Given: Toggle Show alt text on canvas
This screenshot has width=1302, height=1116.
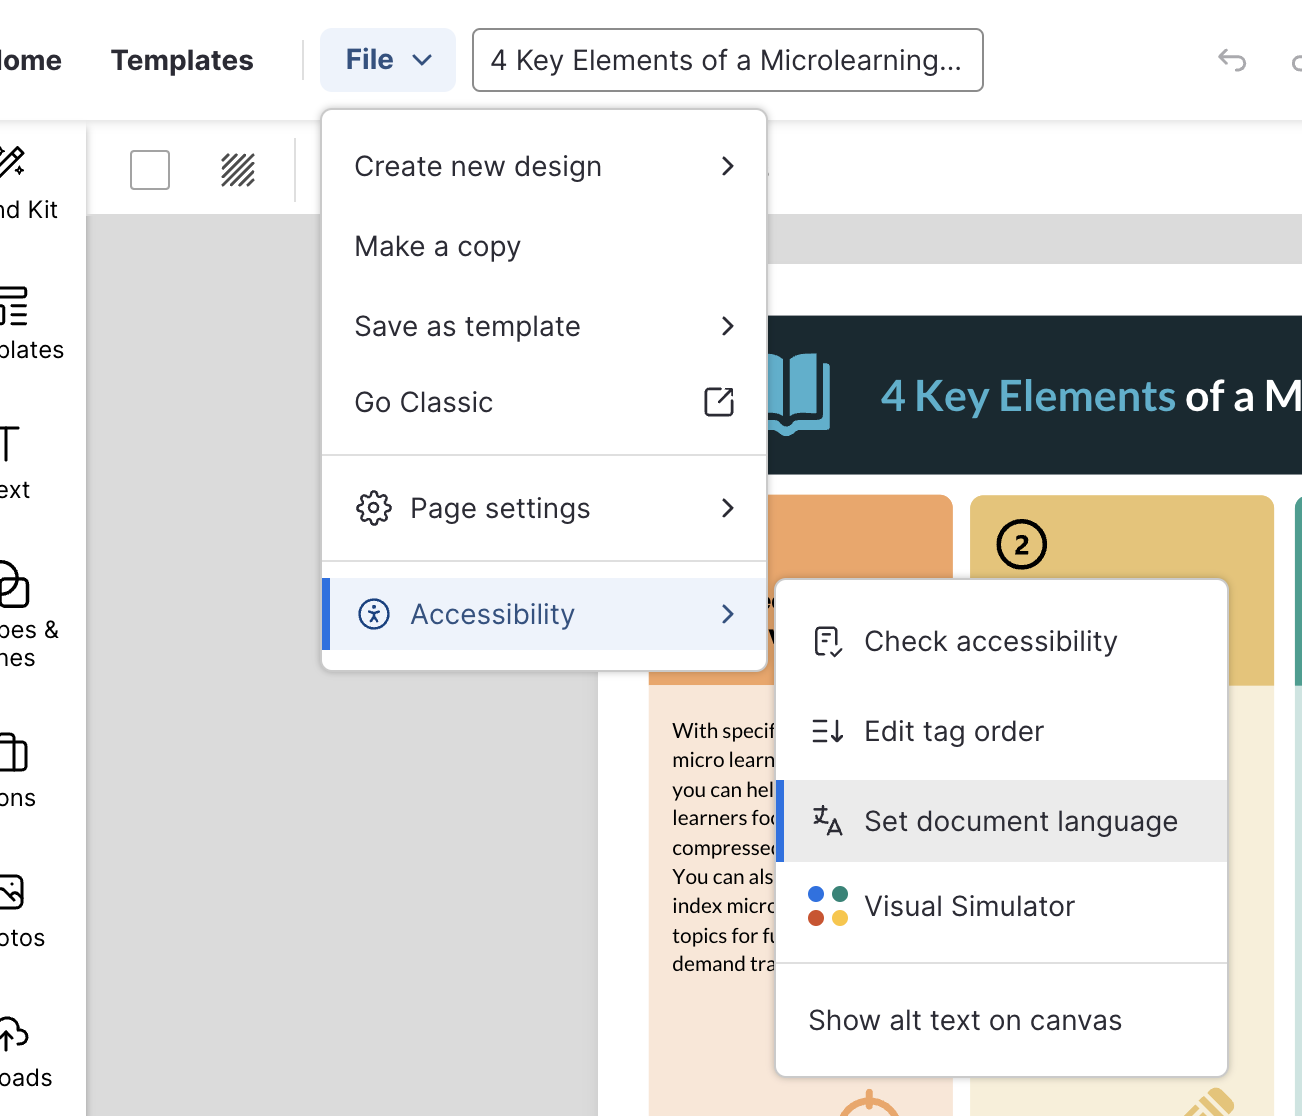Looking at the screenshot, I should pyautogui.click(x=964, y=1020).
